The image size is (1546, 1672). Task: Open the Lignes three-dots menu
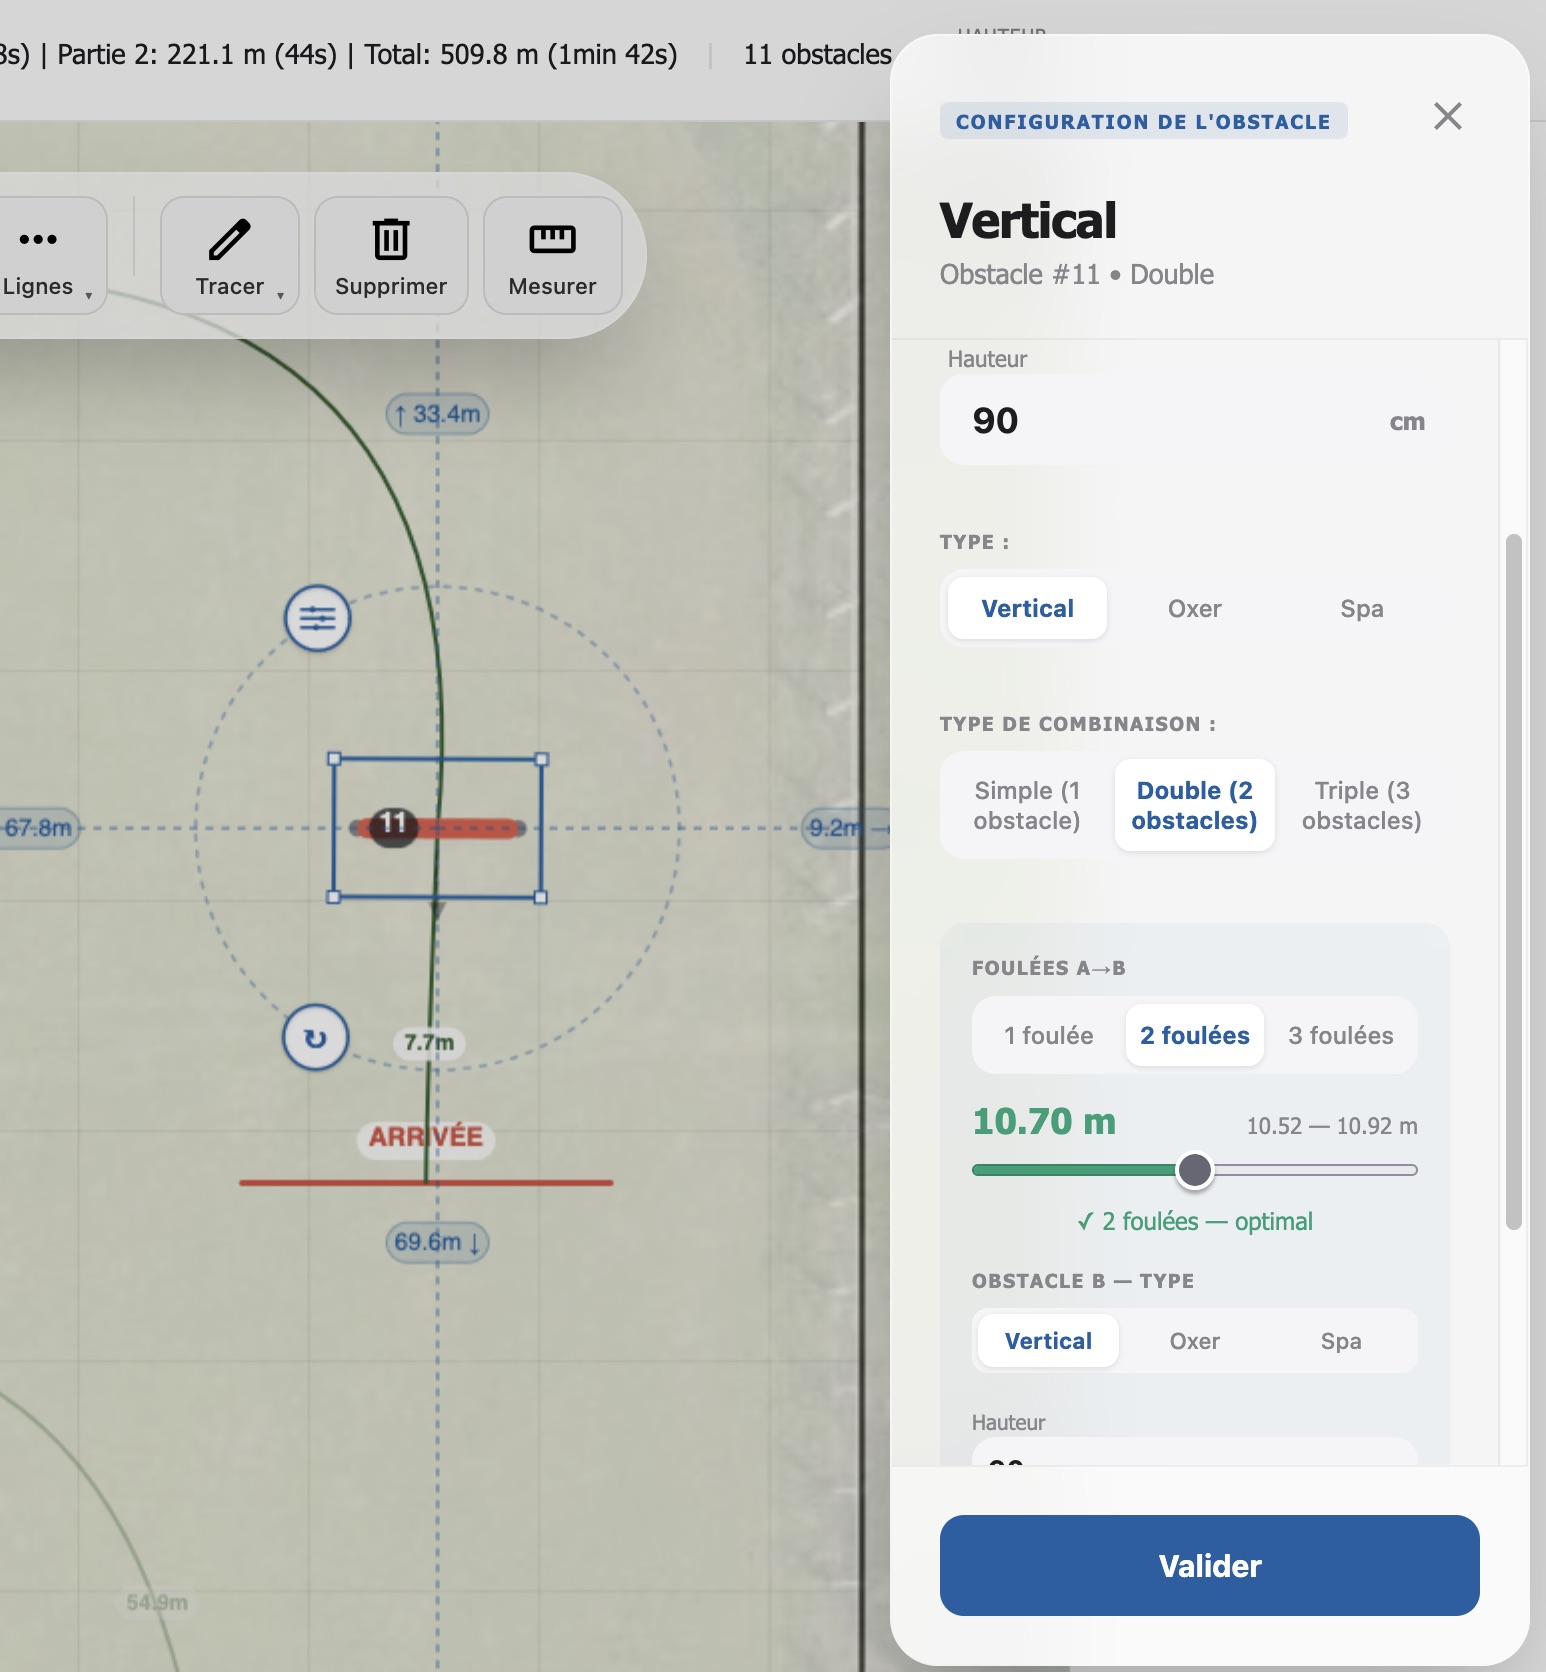pyautogui.click(x=39, y=240)
